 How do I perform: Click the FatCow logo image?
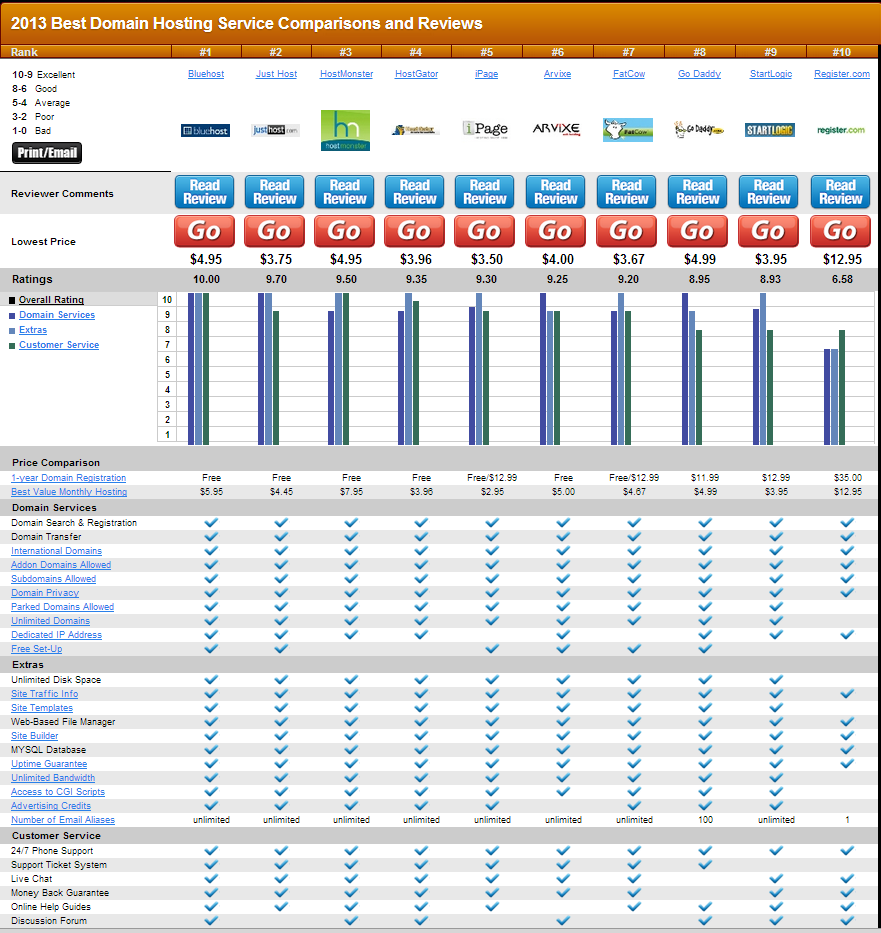pyautogui.click(x=628, y=130)
